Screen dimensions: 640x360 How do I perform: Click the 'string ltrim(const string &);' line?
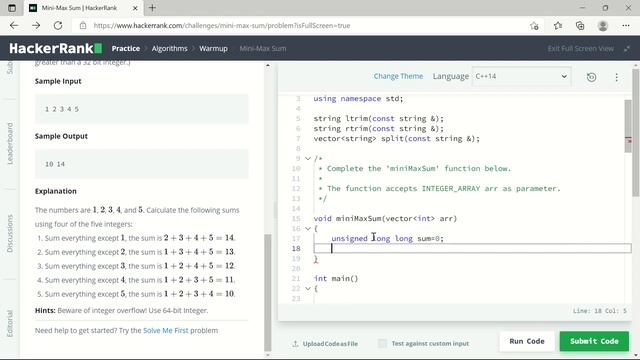click(x=378, y=118)
